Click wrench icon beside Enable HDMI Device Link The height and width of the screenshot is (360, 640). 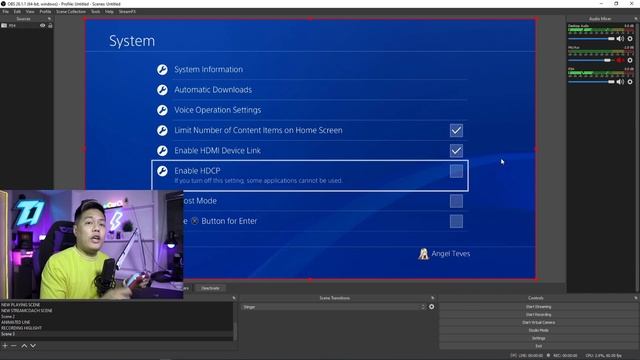(162, 151)
